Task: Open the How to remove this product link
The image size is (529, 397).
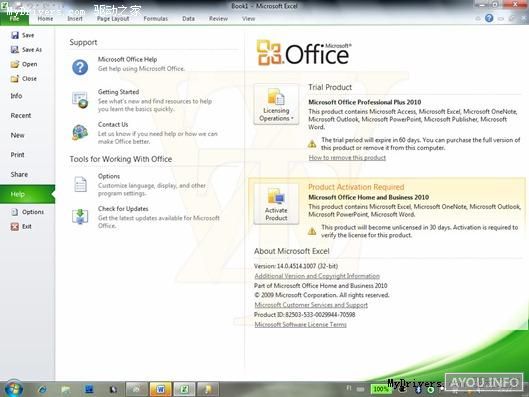Action: [347, 158]
